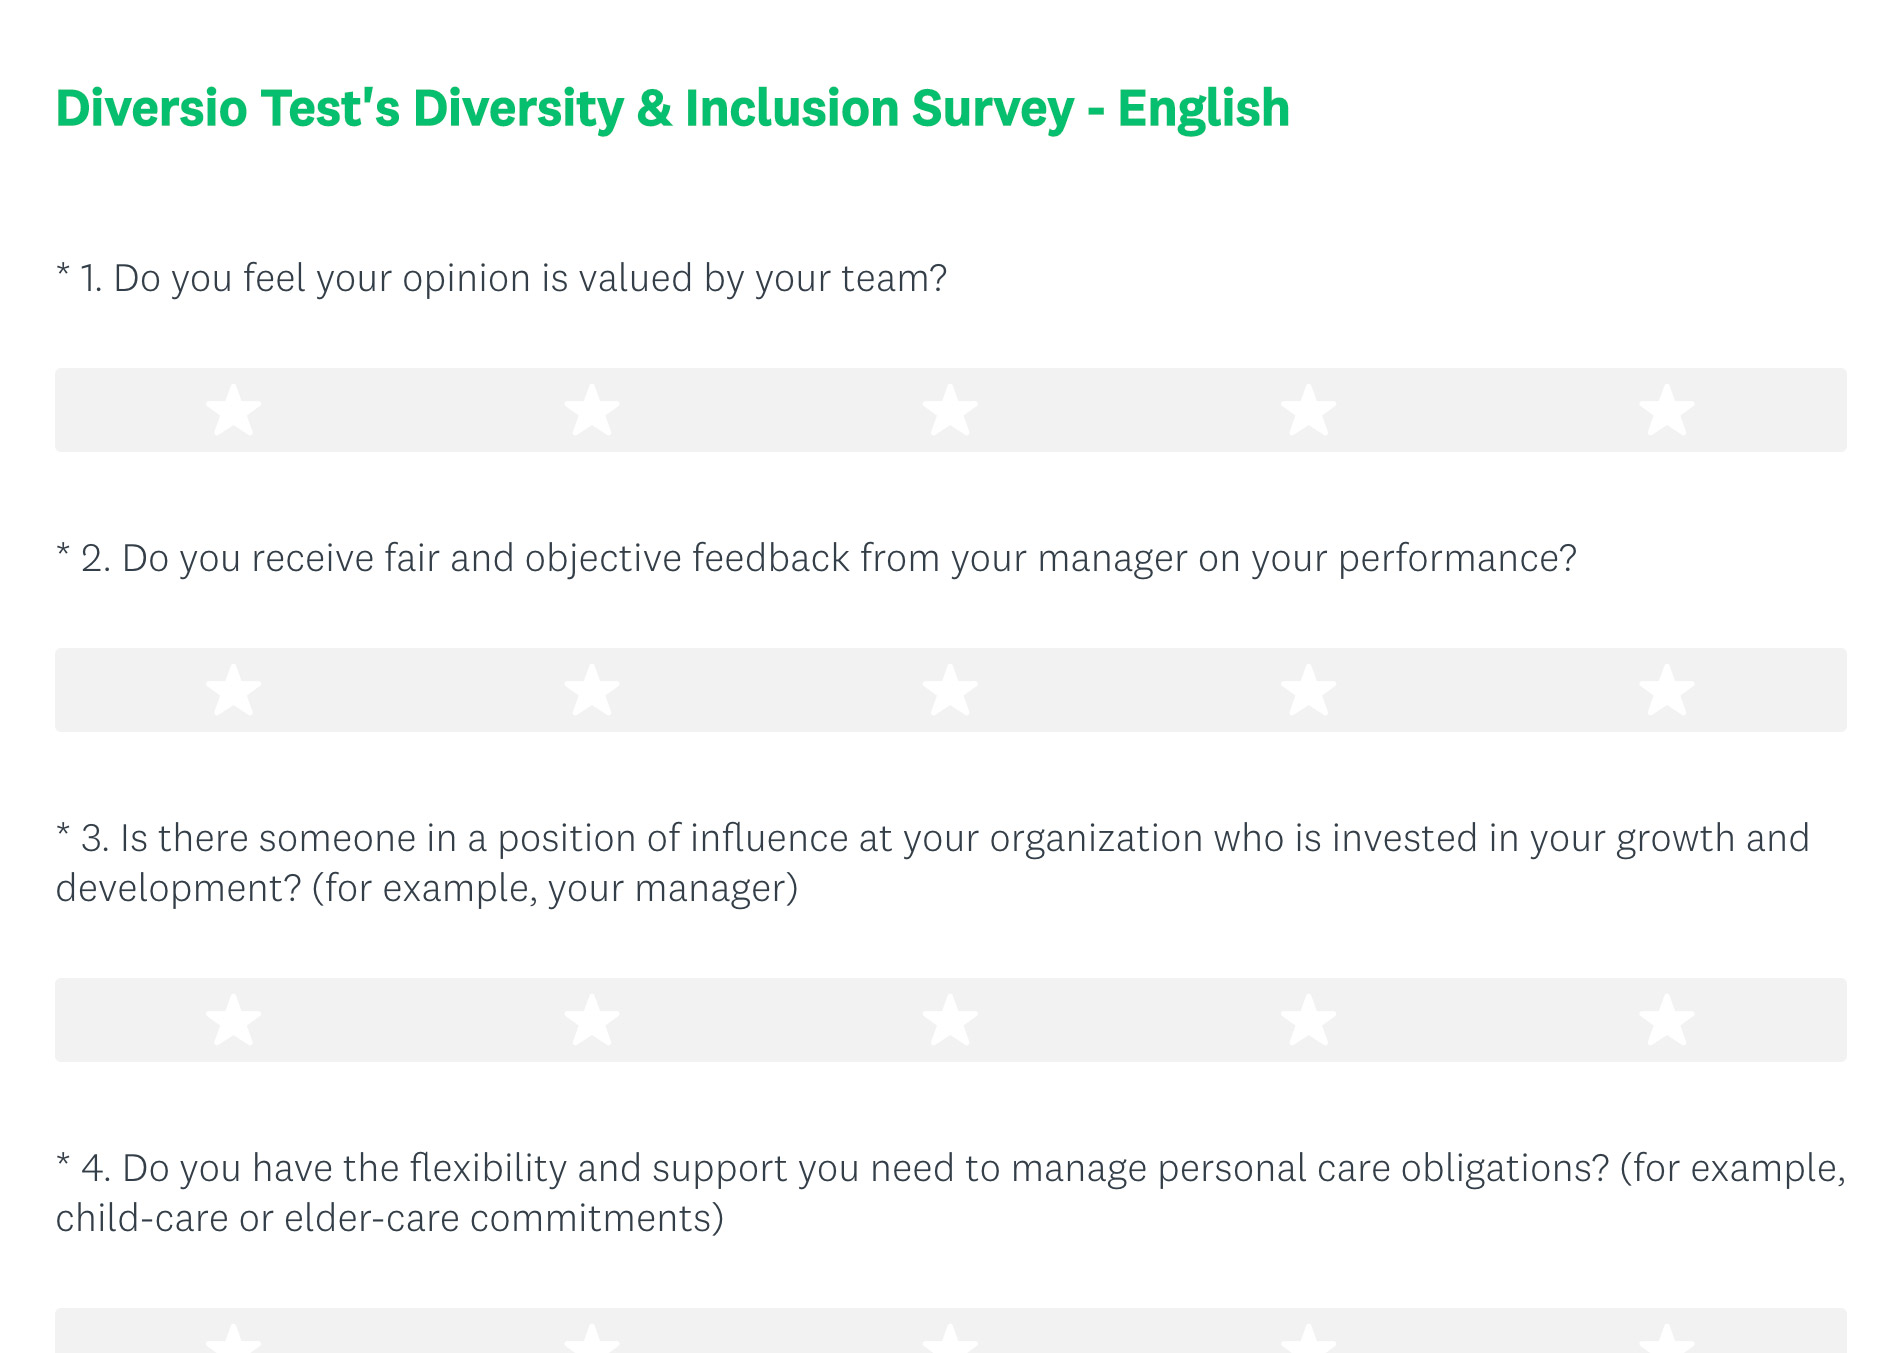Viewport: 1902px width, 1353px height.
Task: Select the second star for question 3
Action: (592, 1020)
